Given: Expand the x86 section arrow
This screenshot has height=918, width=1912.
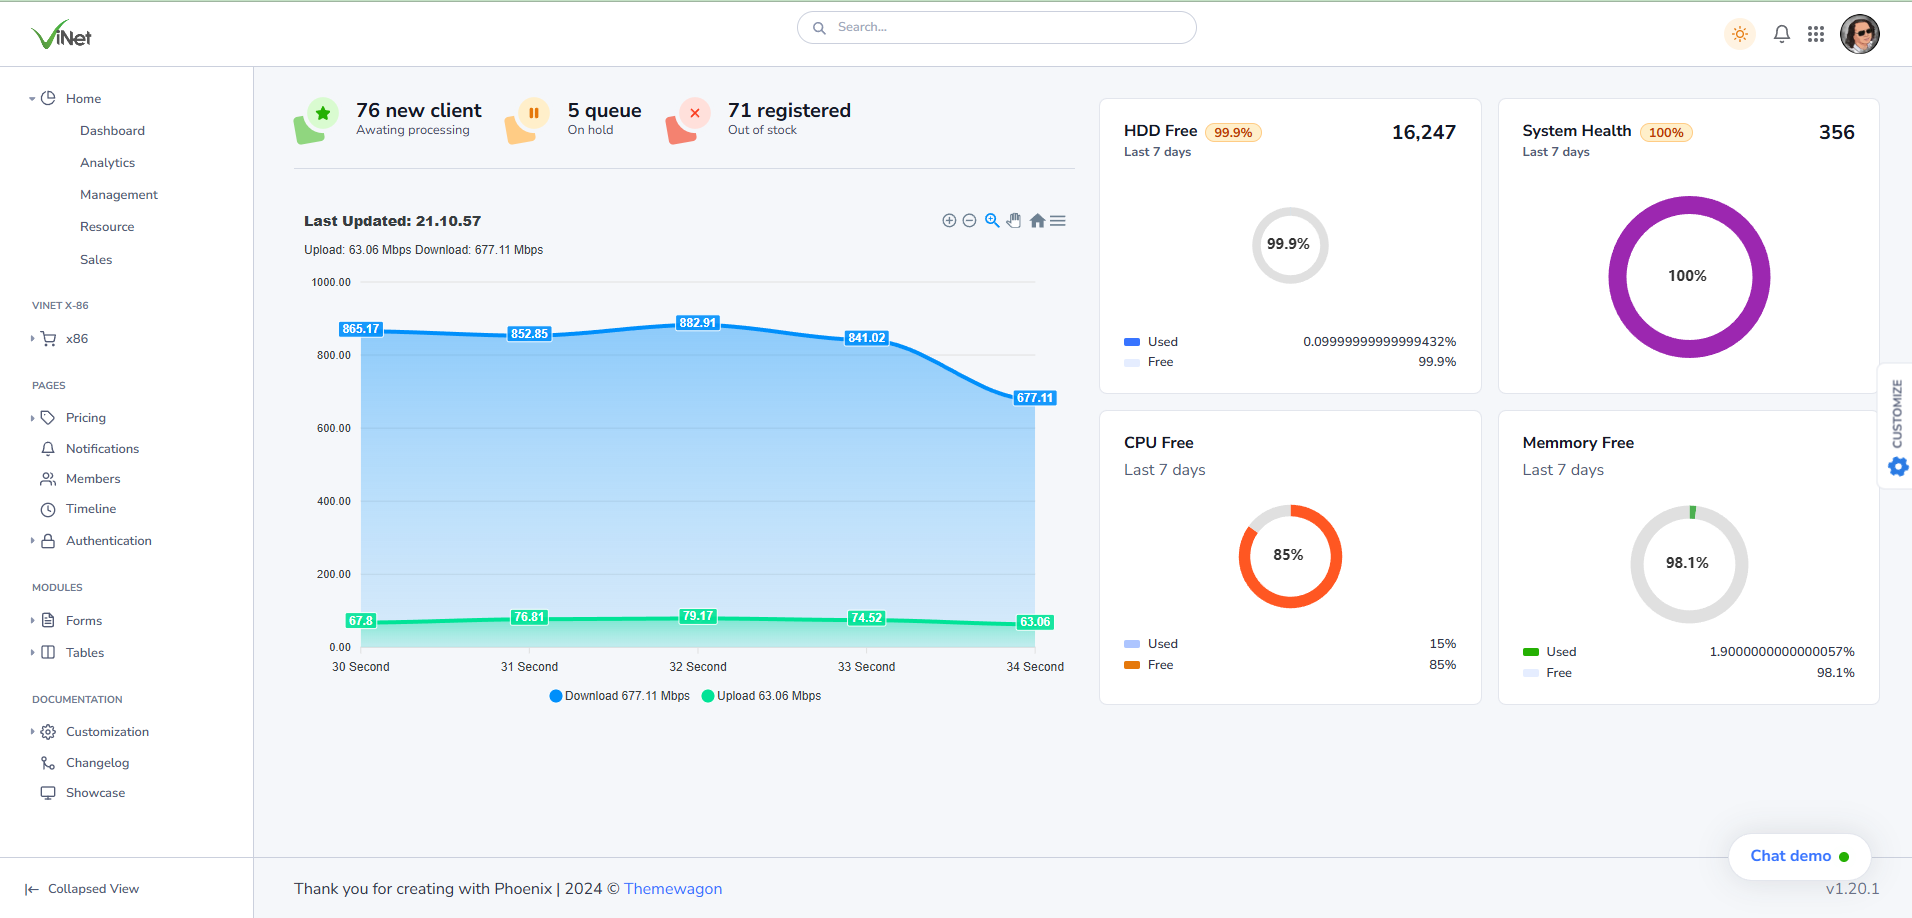Looking at the screenshot, I should [32, 339].
